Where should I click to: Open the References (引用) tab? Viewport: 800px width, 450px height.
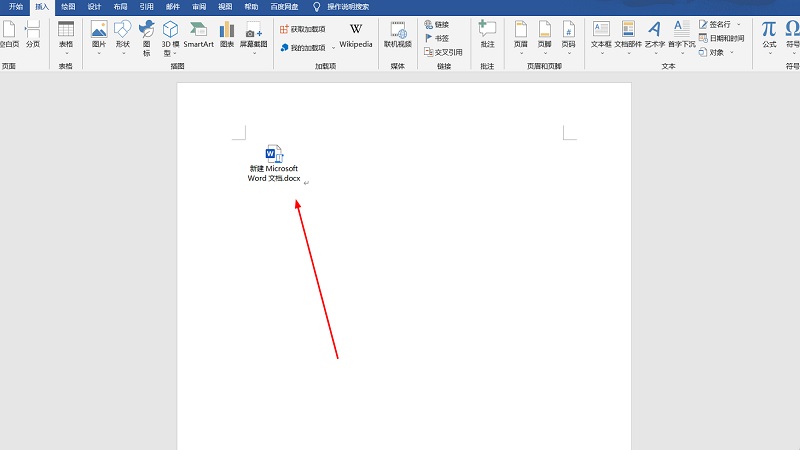(x=146, y=7)
